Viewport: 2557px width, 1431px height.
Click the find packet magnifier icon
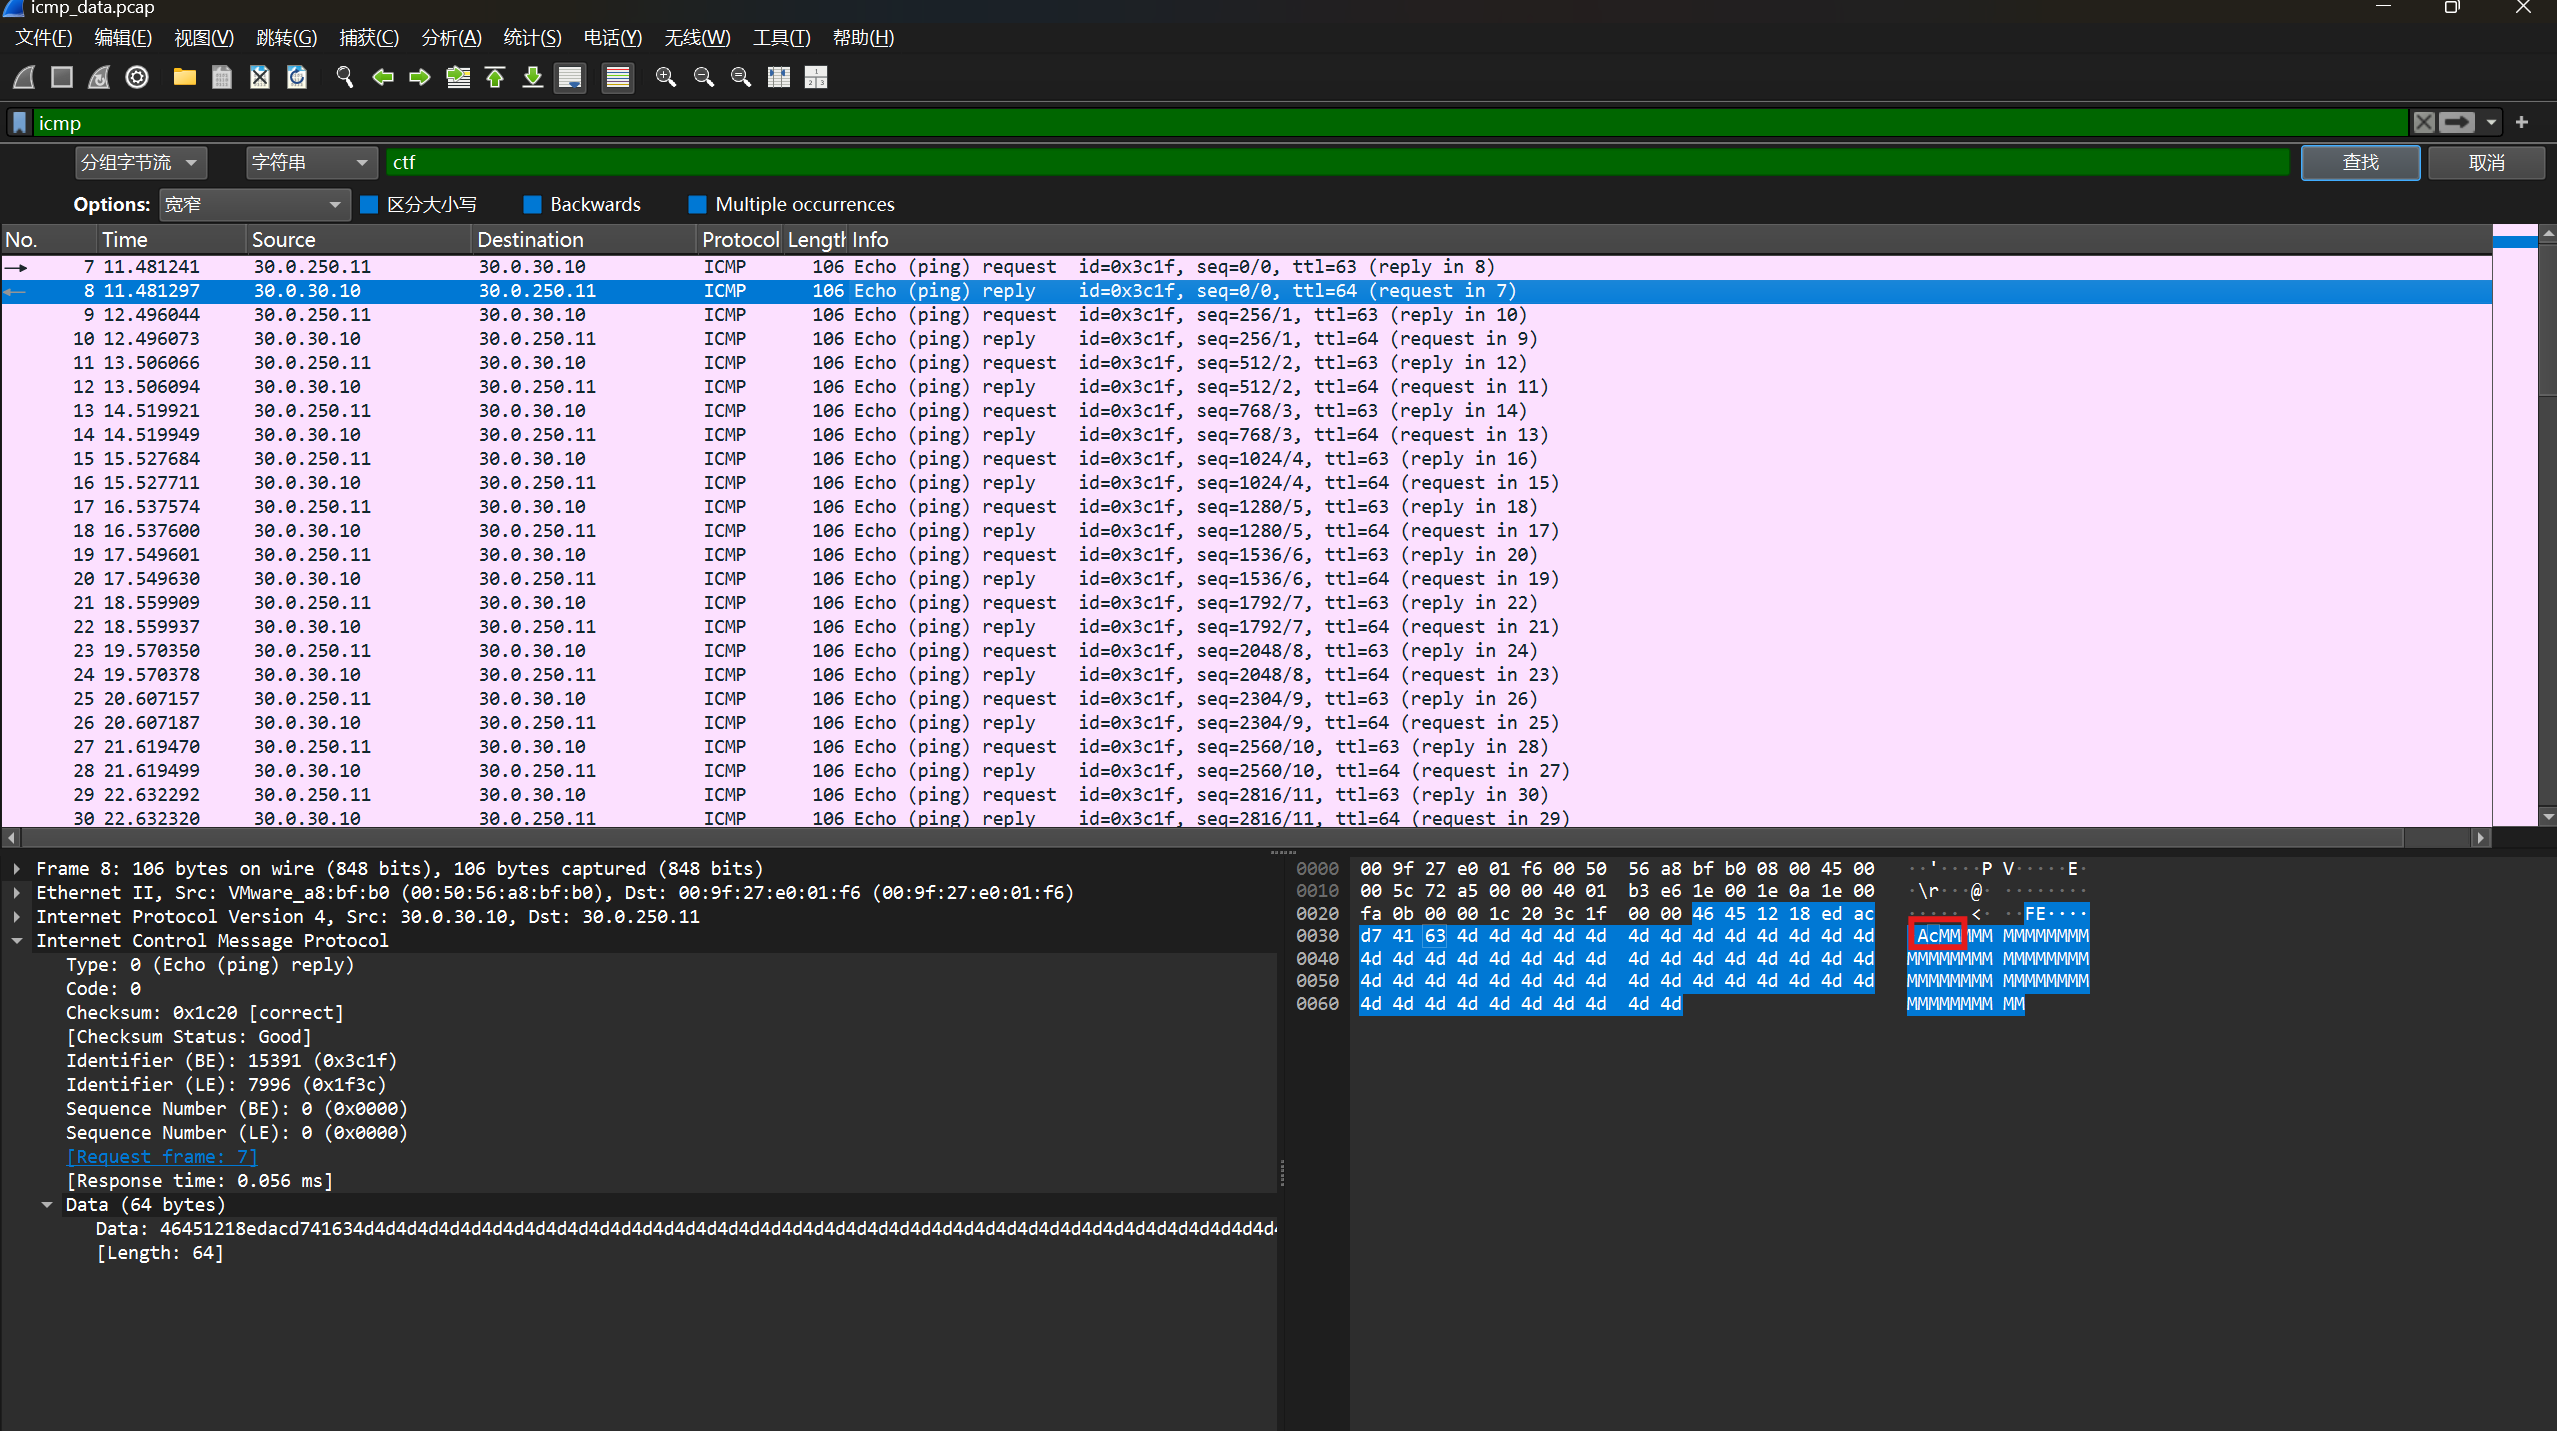(345, 77)
